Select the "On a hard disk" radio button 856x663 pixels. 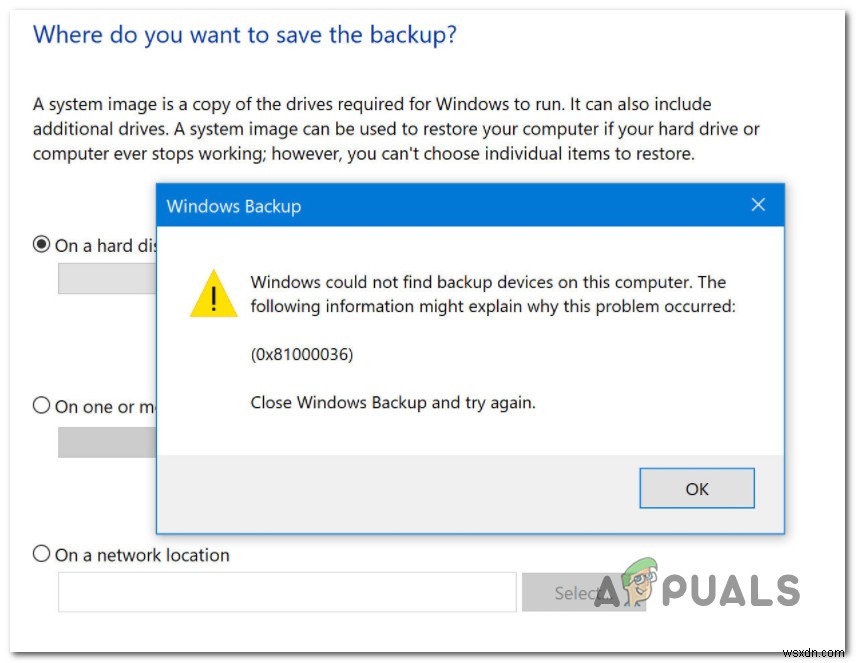tap(41, 245)
